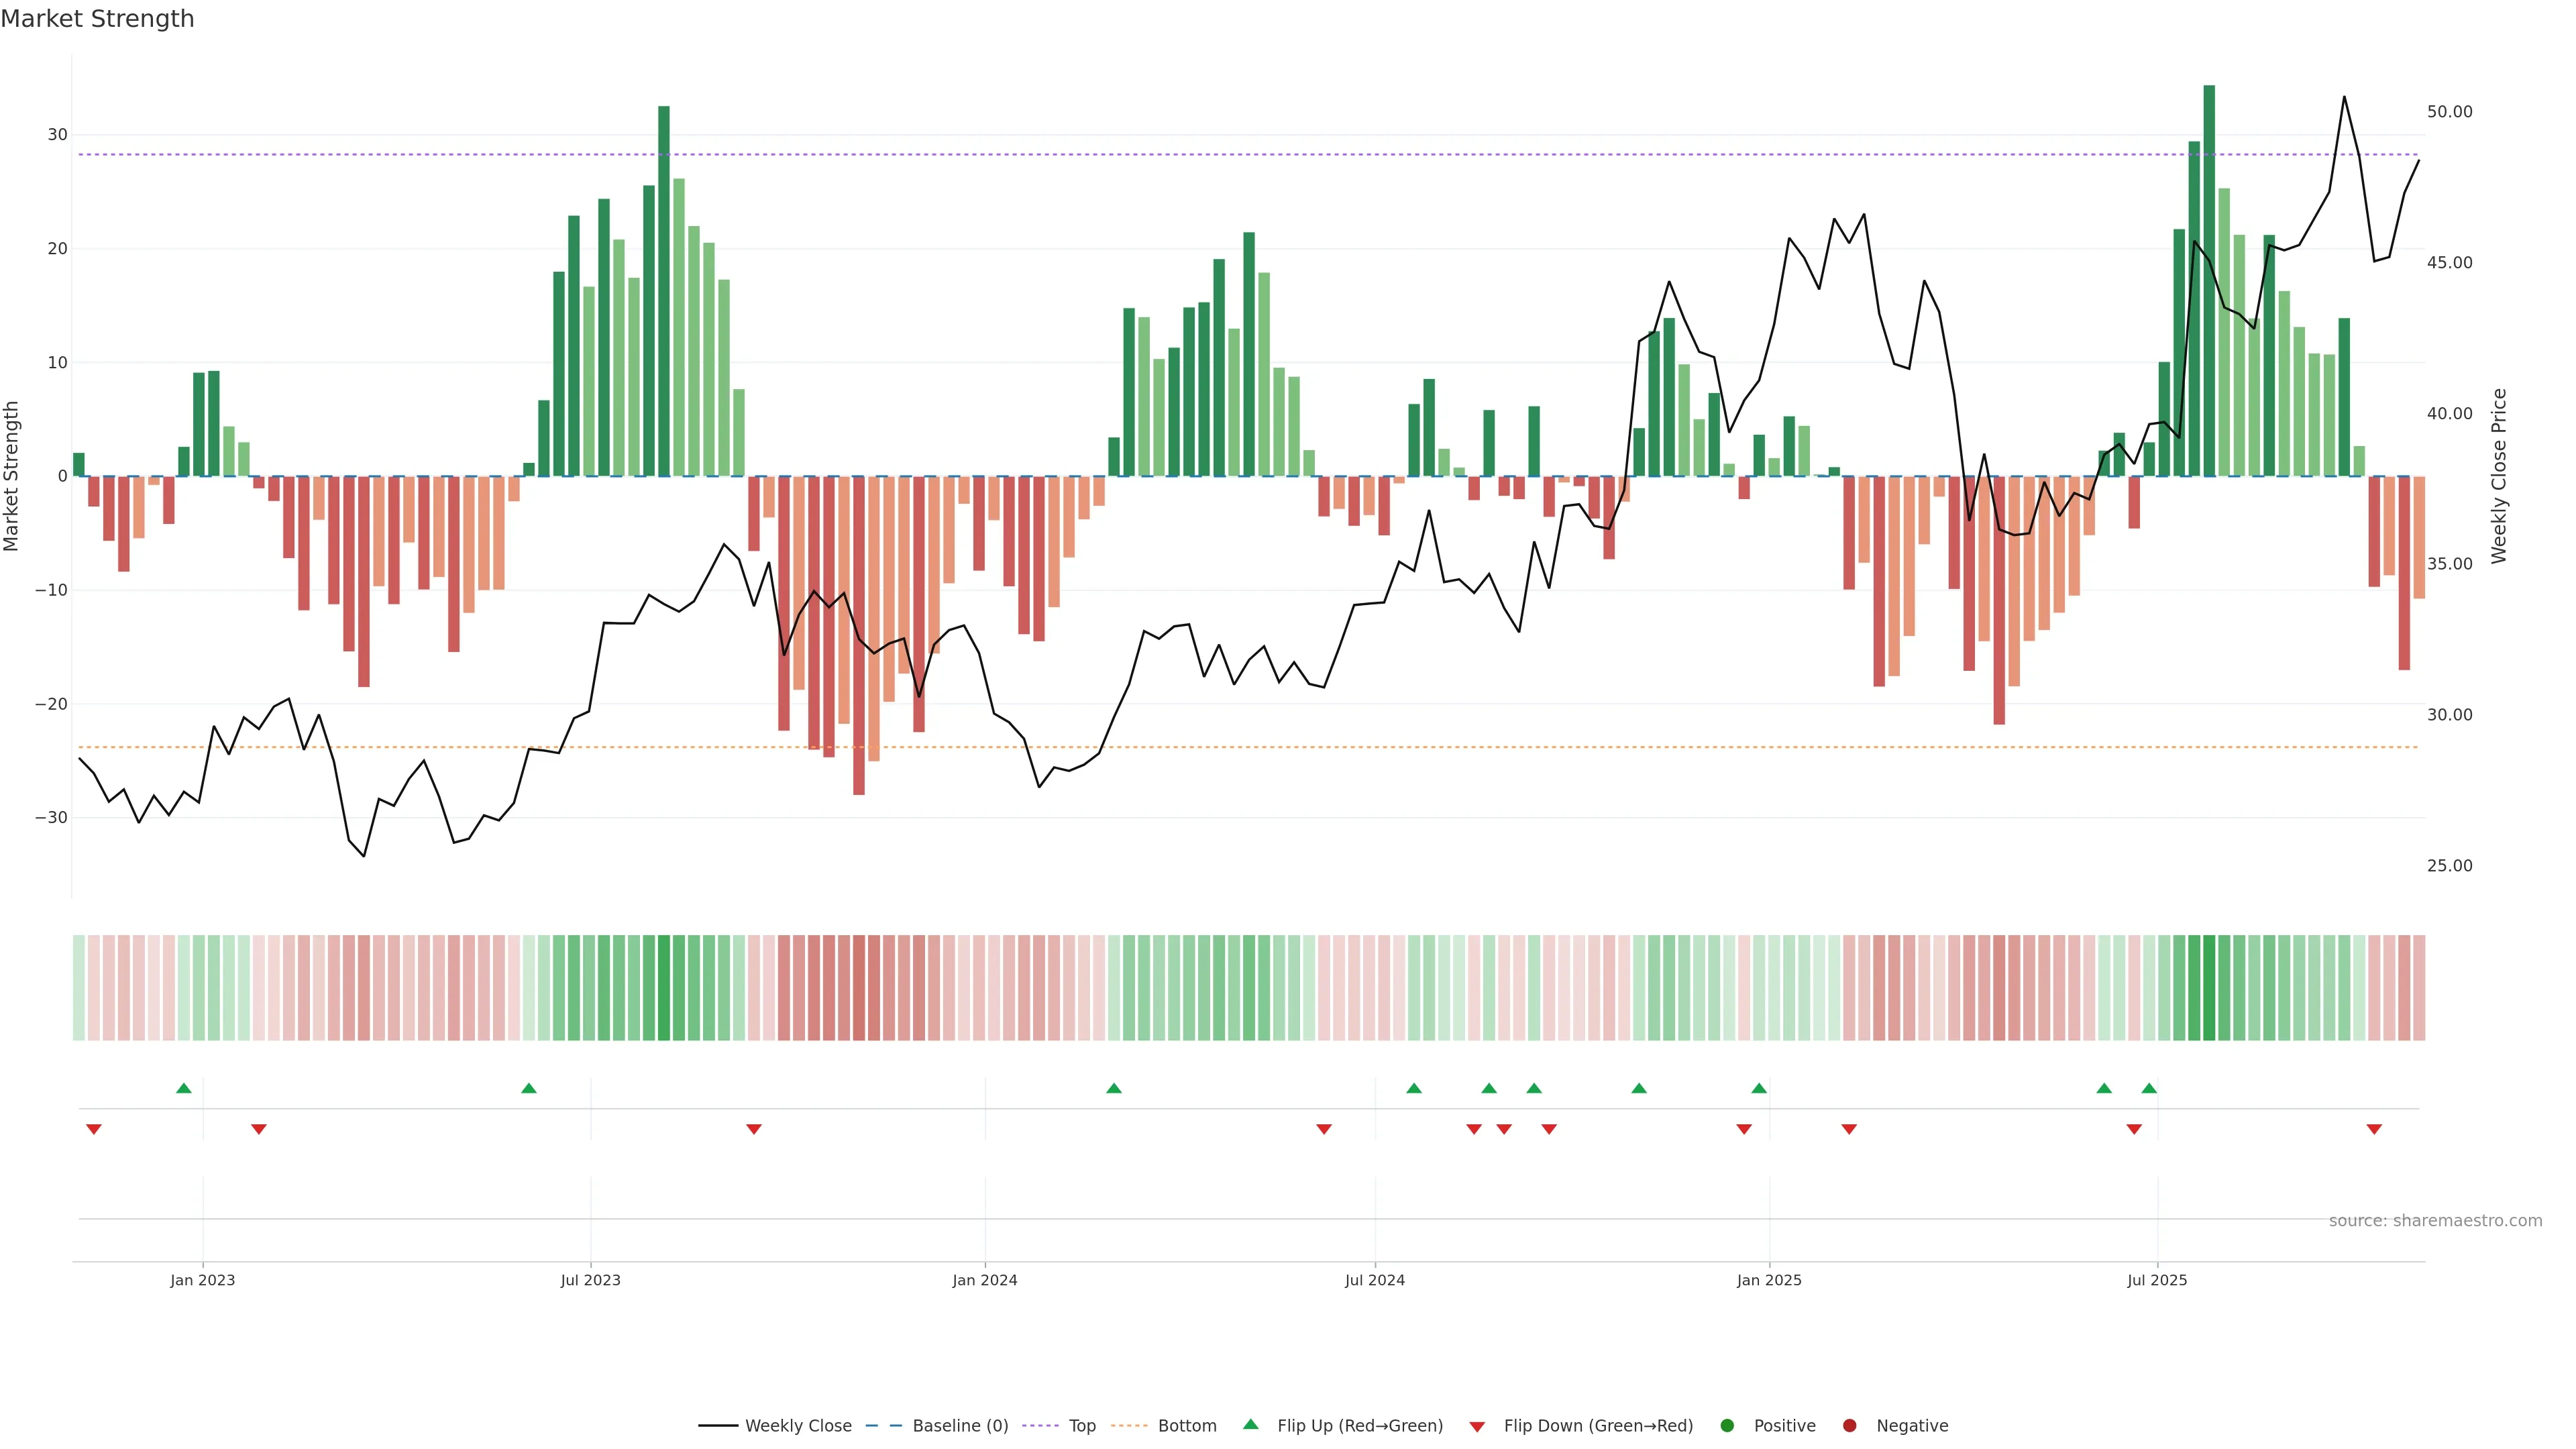
Task: Toggle the Top threshold legend entry
Action: tap(1081, 1425)
